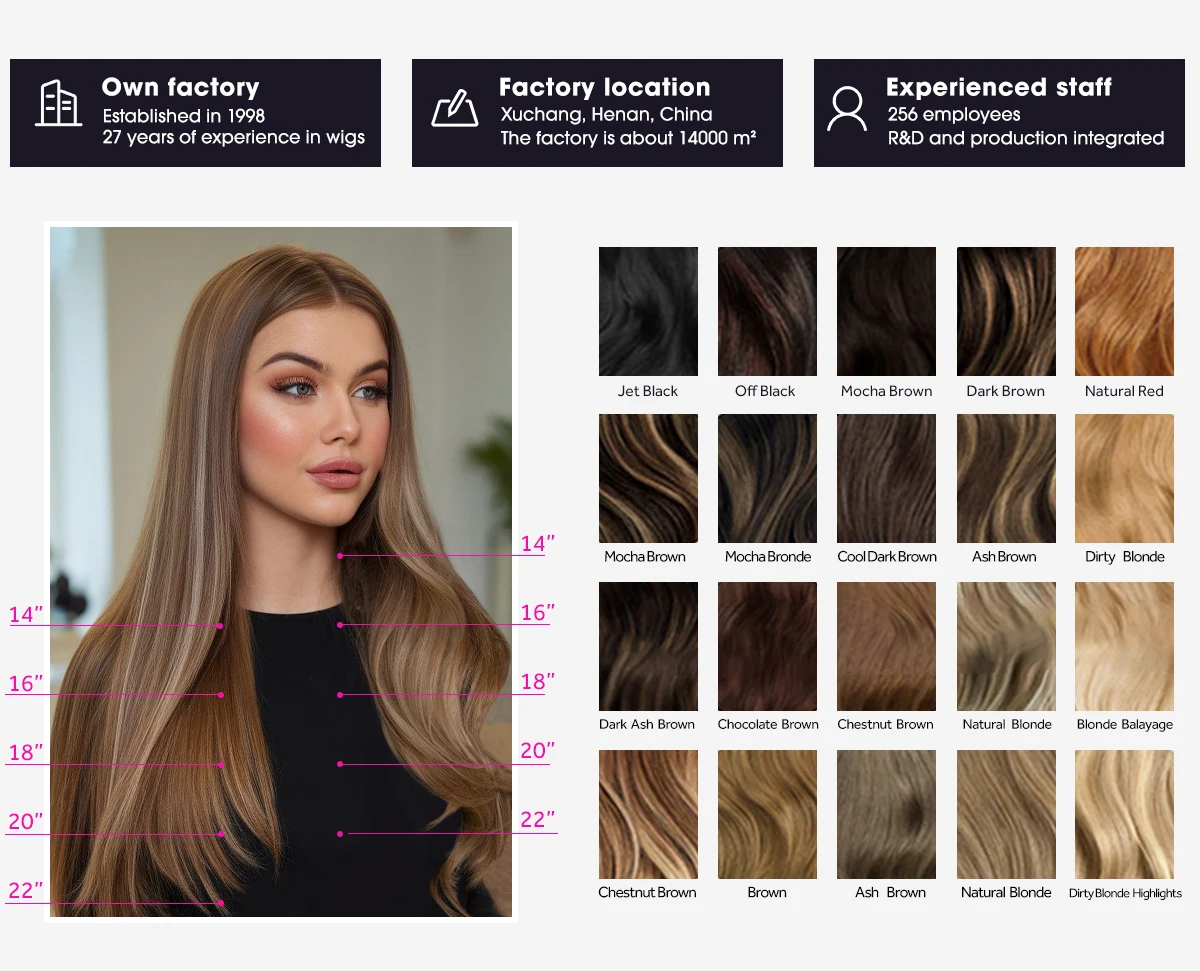The height and width of the screenshot is (971, 1200).
Task: Click the "256 employees" text
Action: pyautogui.click(x=954, y=115)
